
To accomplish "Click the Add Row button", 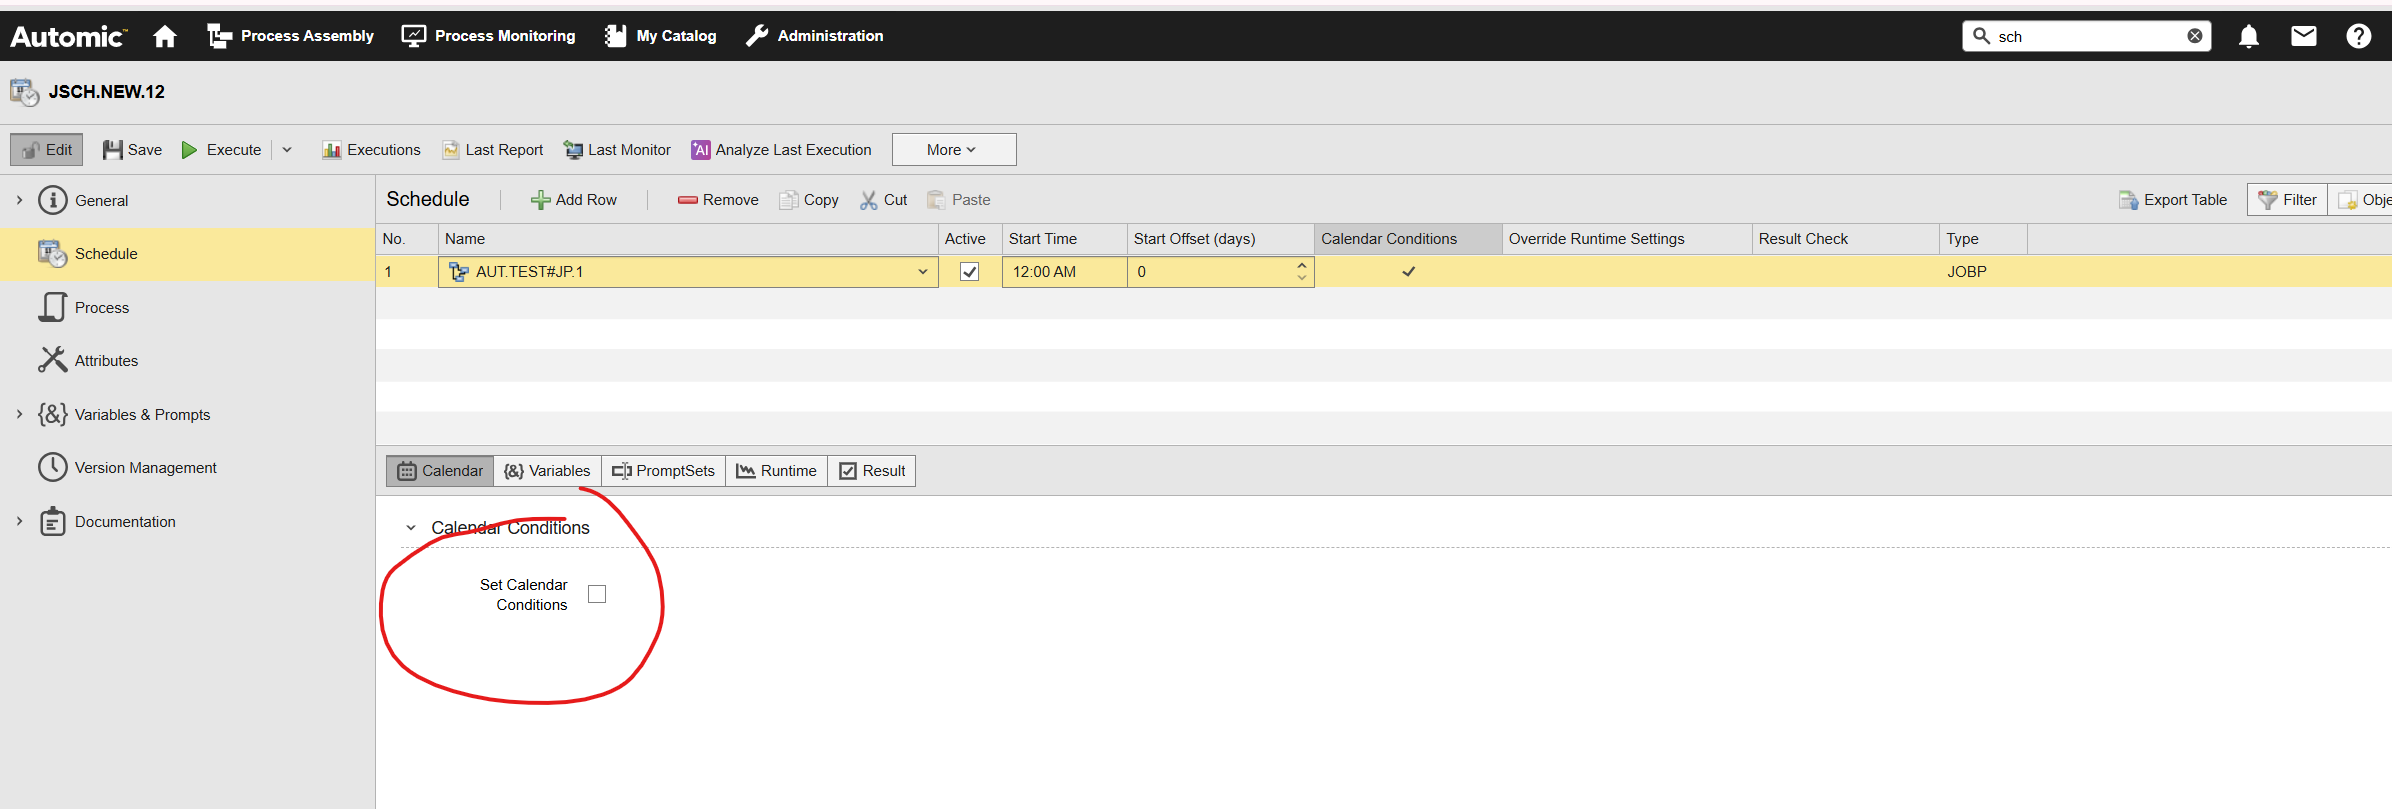I will [x=574, y=200].
